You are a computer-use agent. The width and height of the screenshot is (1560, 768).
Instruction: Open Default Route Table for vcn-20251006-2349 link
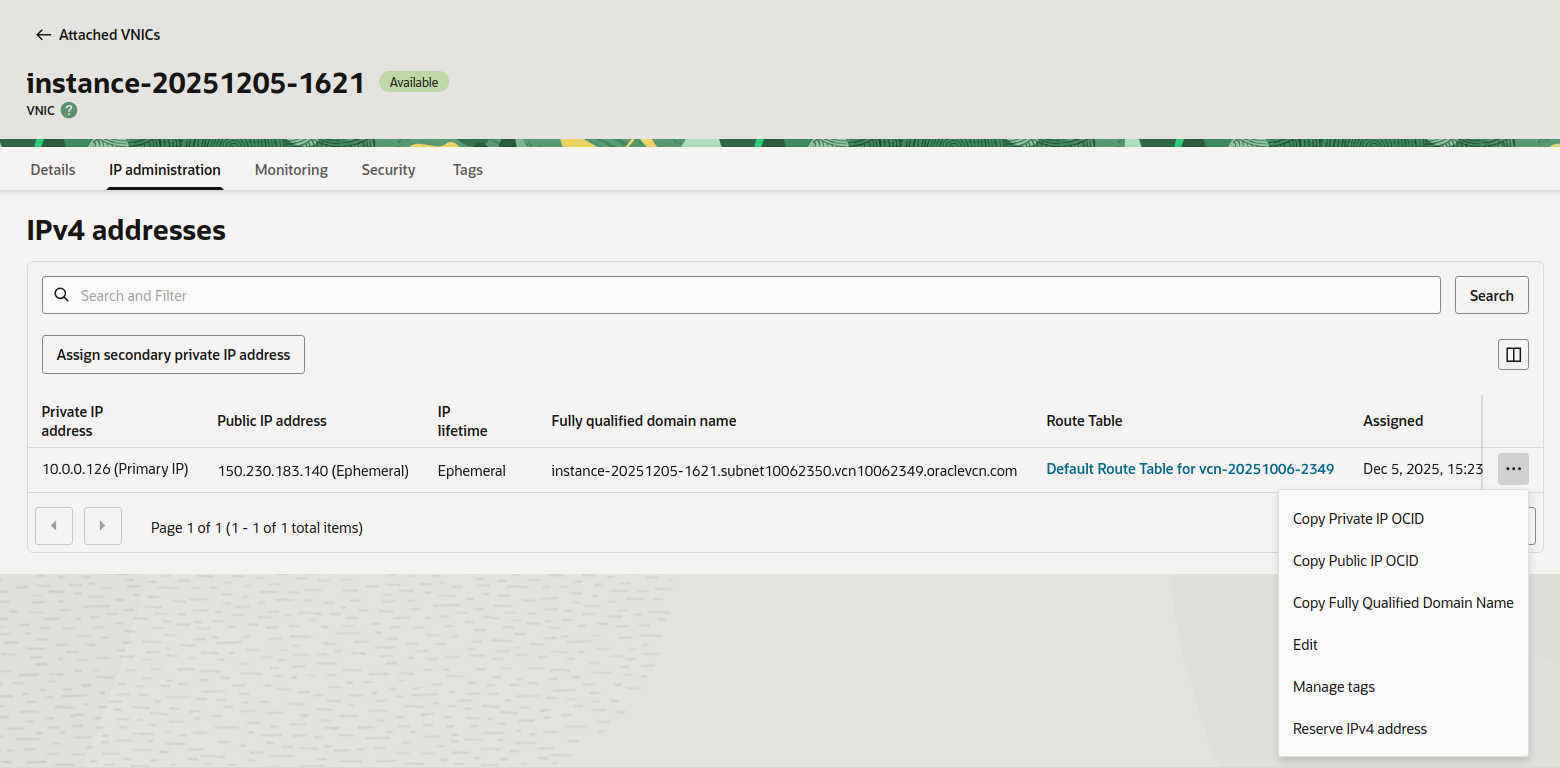pos(1190,469)
